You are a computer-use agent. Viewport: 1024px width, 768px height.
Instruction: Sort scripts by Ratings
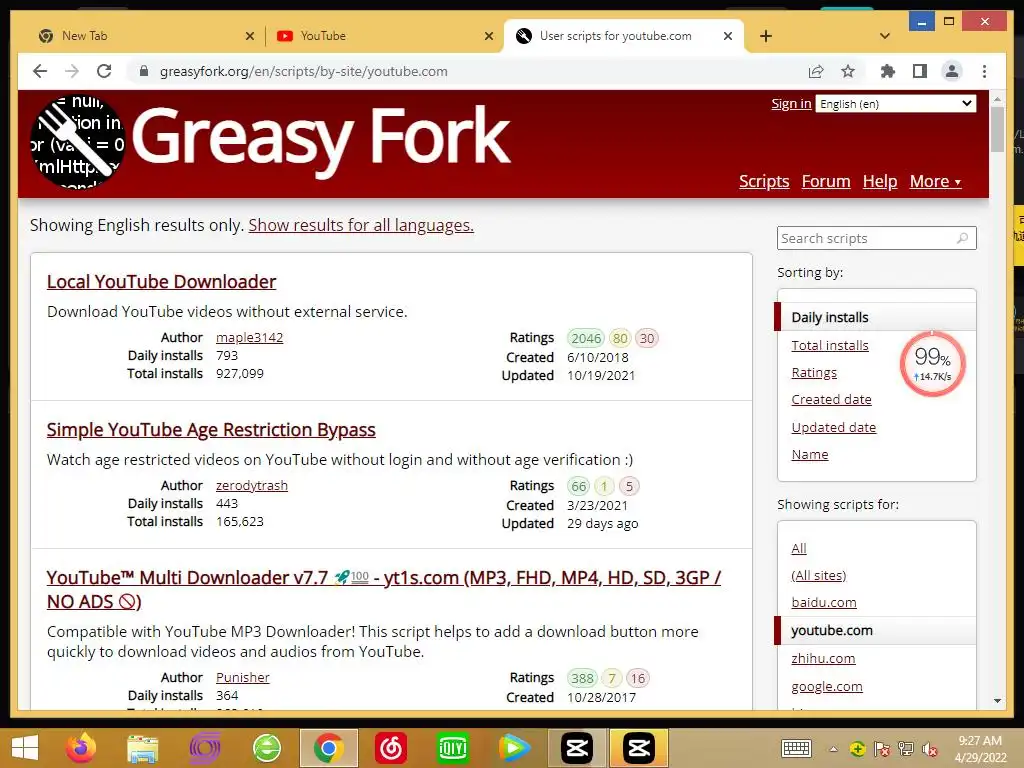point(814,373)
